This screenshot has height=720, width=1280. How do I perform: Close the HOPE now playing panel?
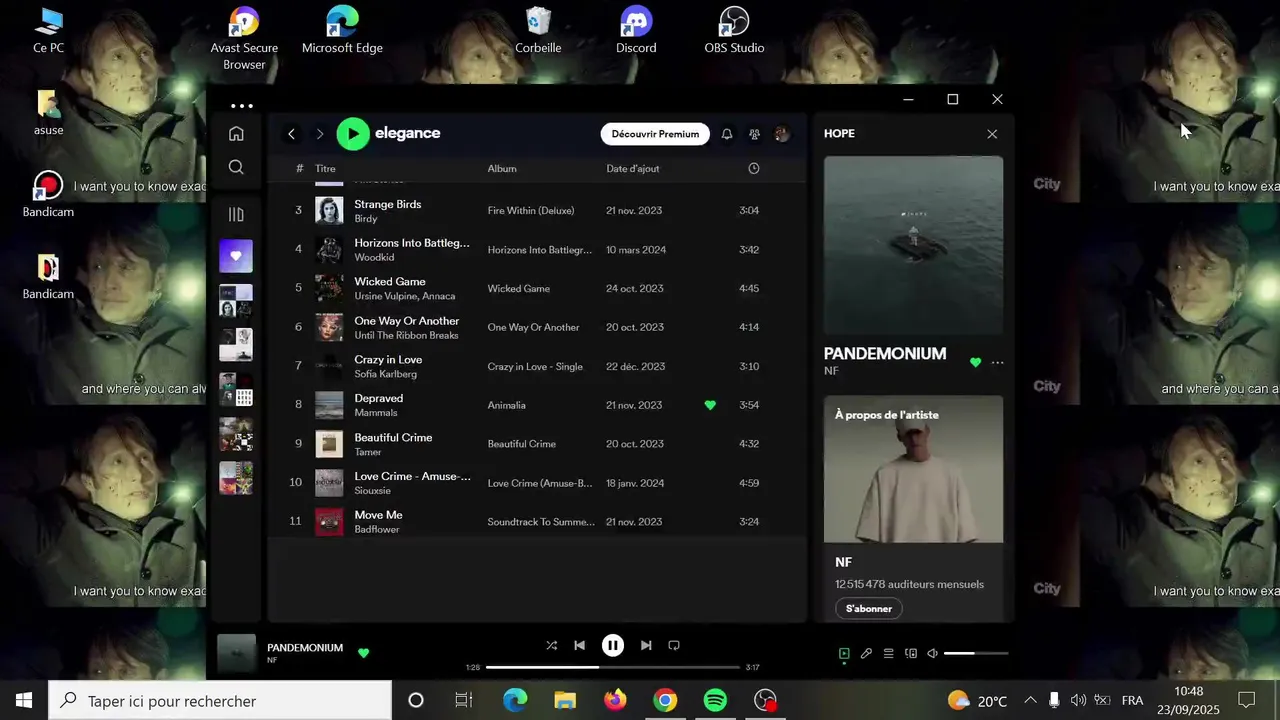coord(992,134)
